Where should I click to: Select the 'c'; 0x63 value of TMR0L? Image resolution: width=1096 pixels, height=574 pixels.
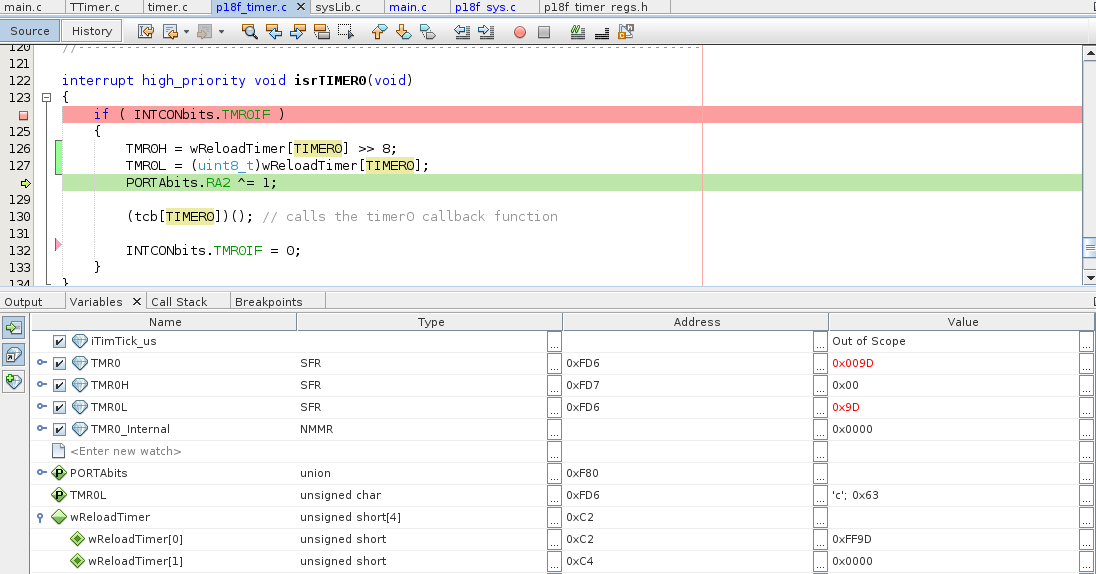[x=855, y=495]
